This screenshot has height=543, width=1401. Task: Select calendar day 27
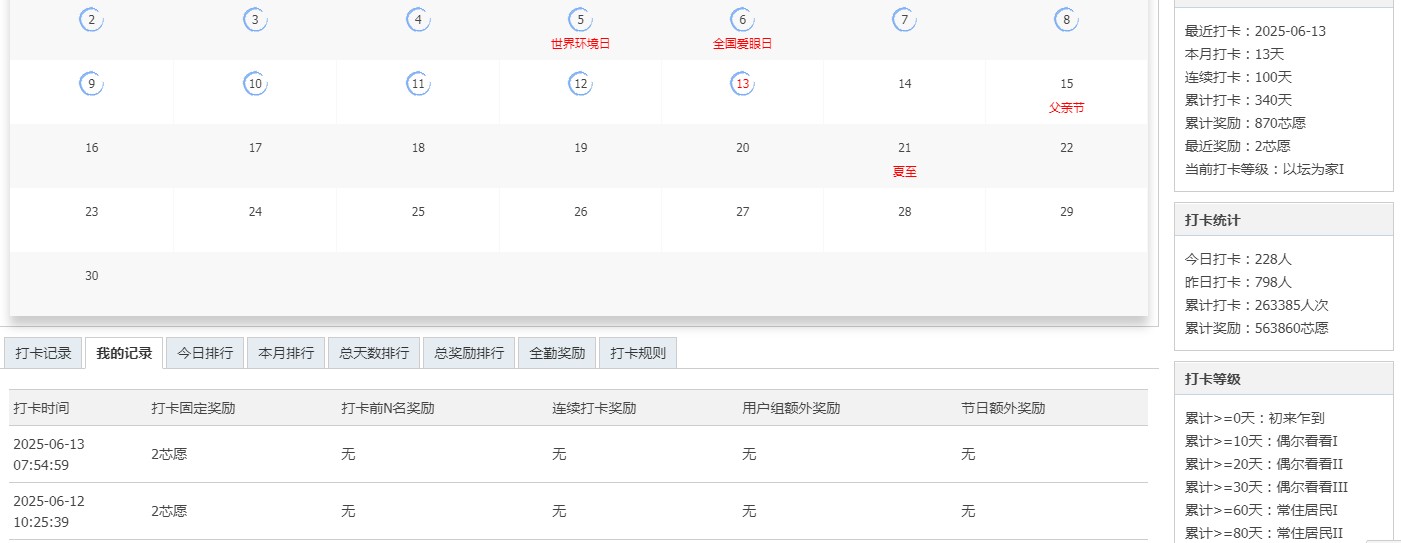pos(742,212)
